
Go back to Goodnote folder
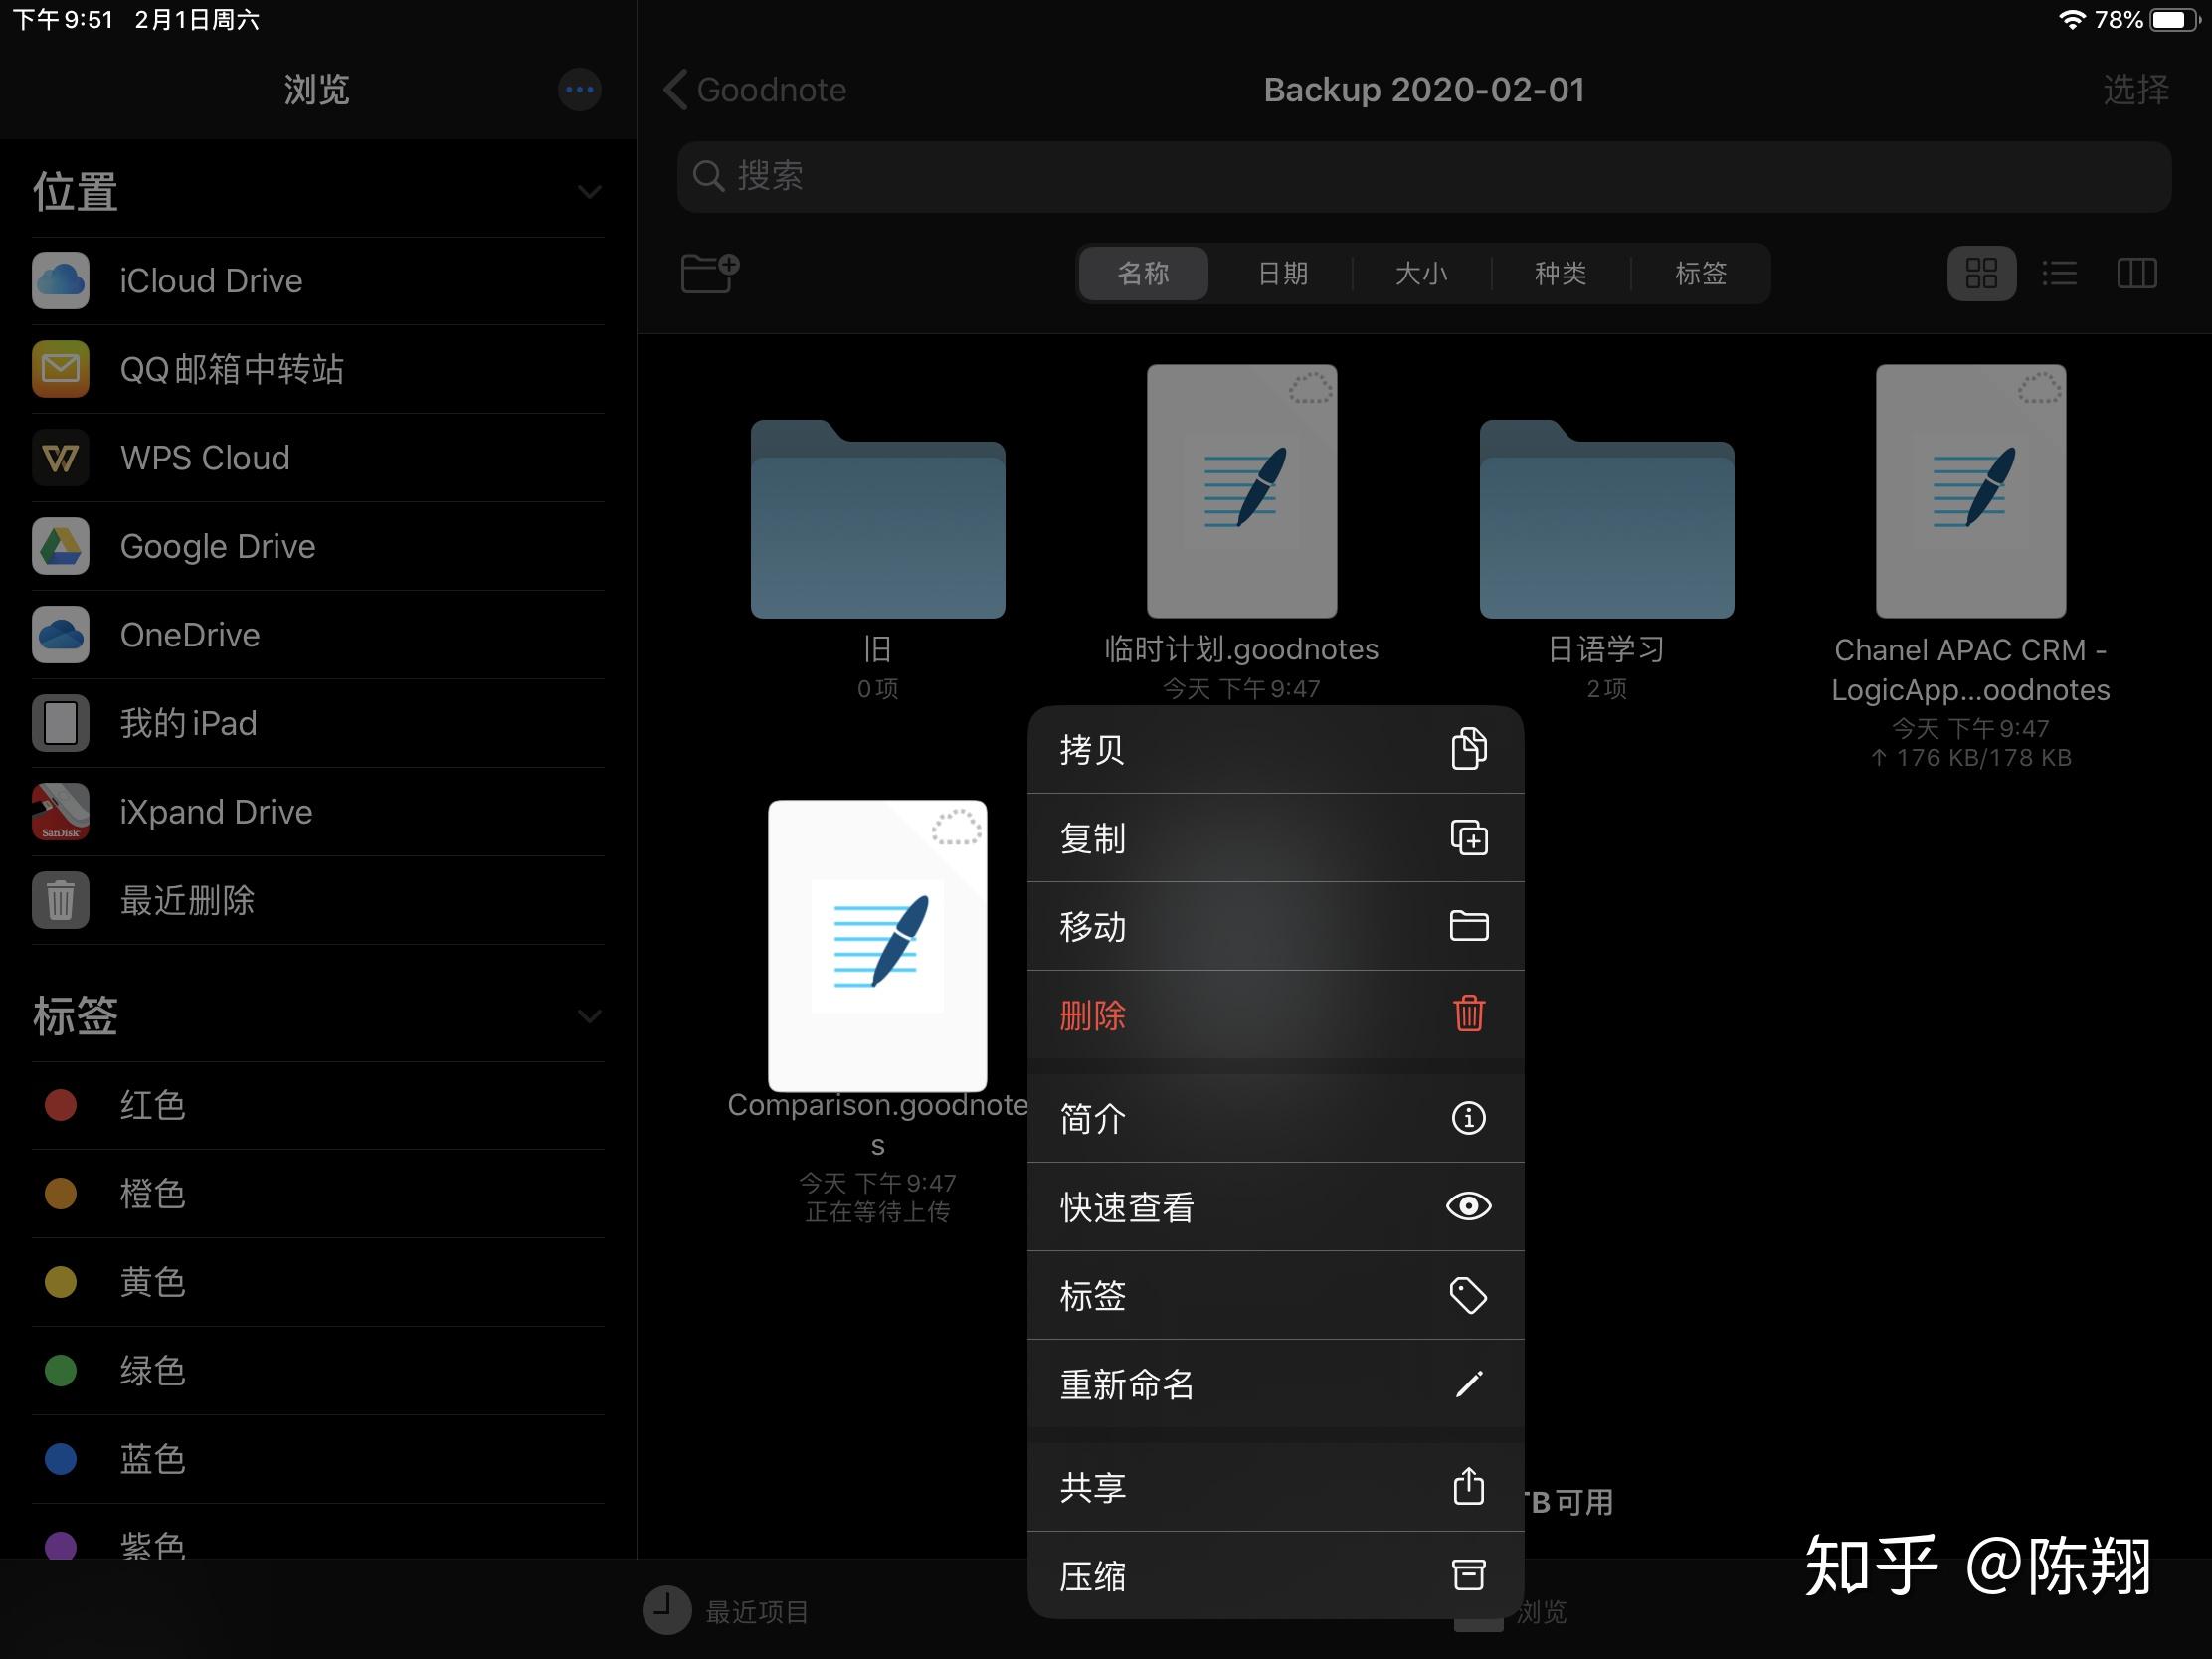click(755, 90)
